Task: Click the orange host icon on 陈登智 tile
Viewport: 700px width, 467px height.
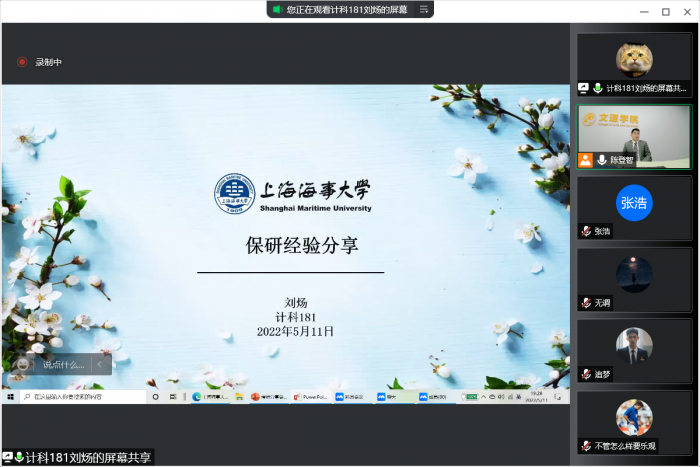Action: tap(585, 160)
